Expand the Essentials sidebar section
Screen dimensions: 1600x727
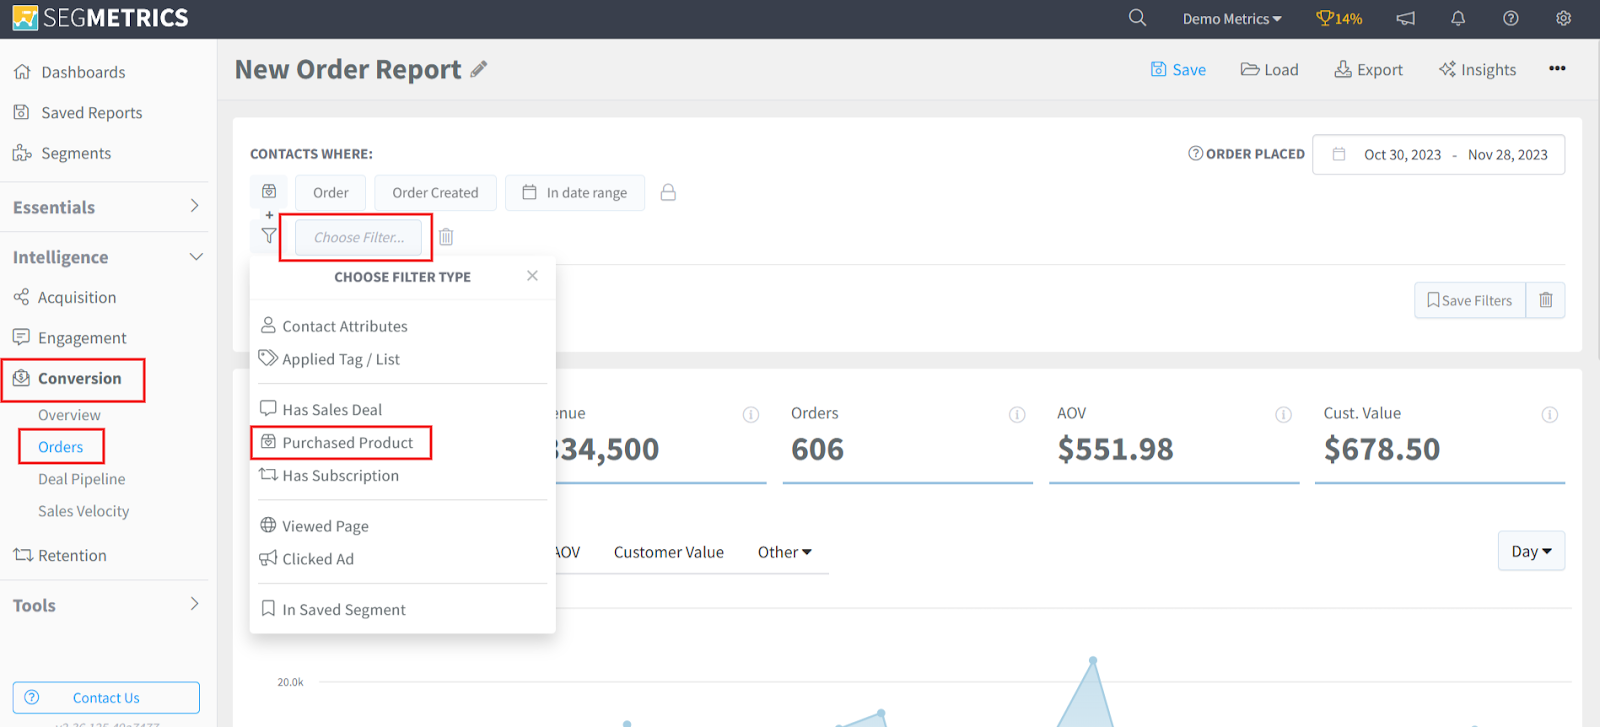tap(194, 206)
